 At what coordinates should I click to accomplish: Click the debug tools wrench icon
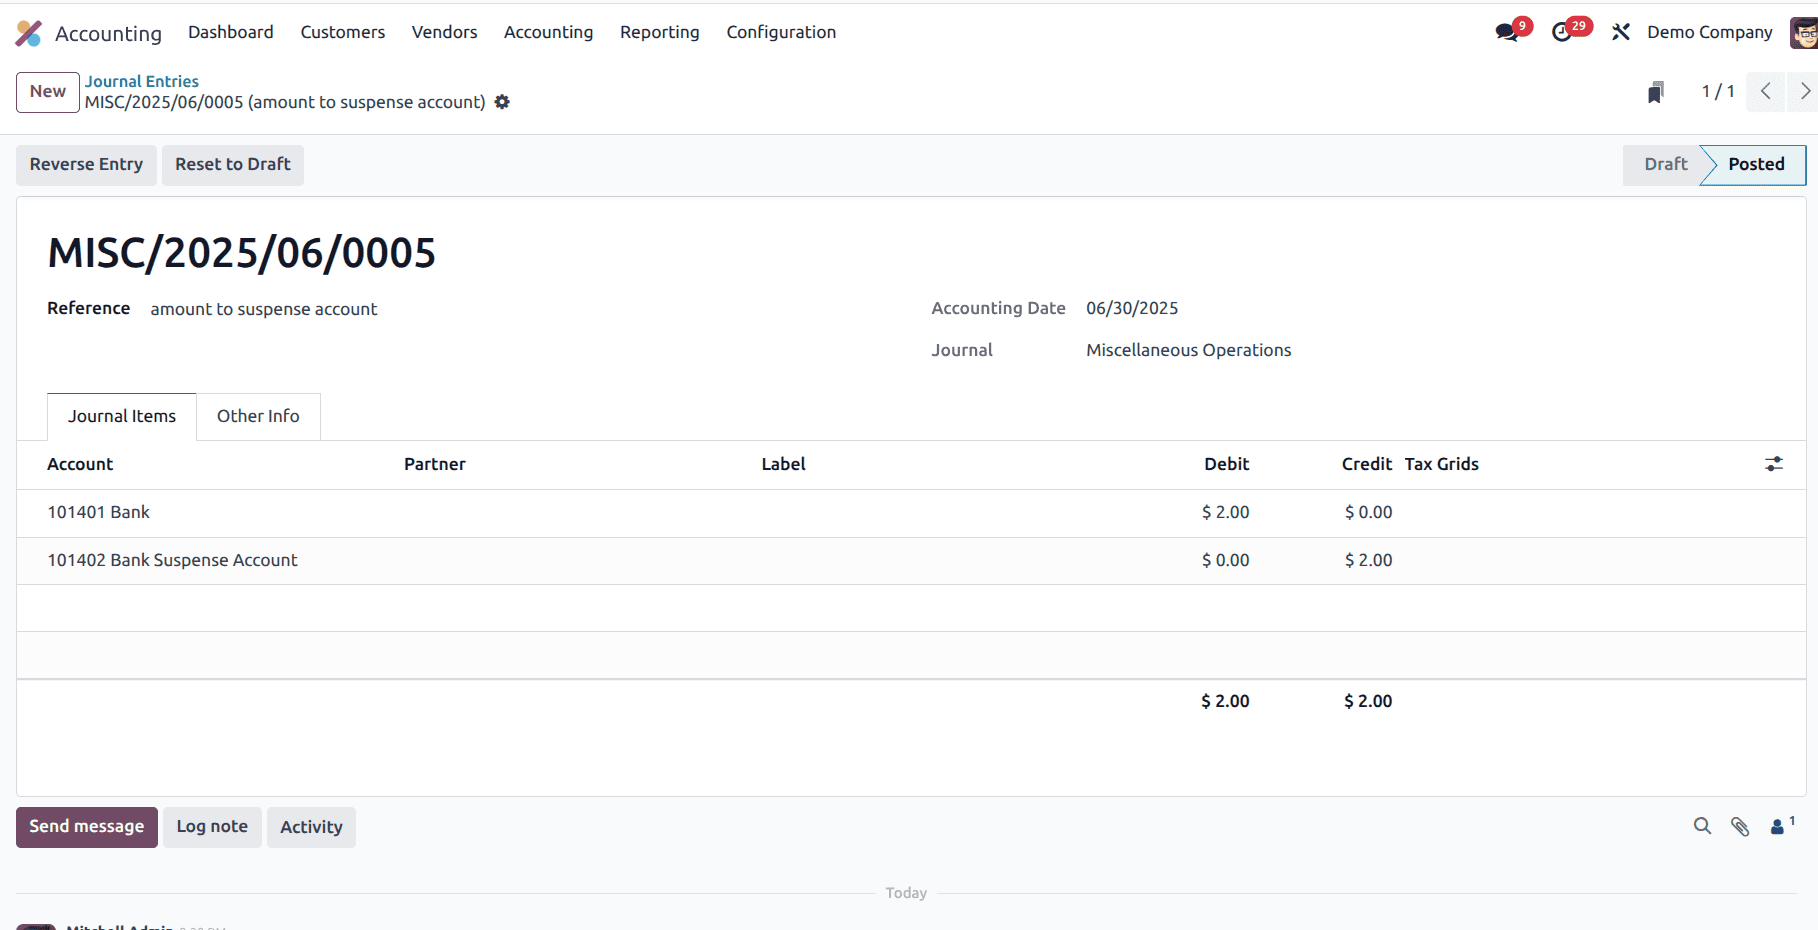point(1621,32)
